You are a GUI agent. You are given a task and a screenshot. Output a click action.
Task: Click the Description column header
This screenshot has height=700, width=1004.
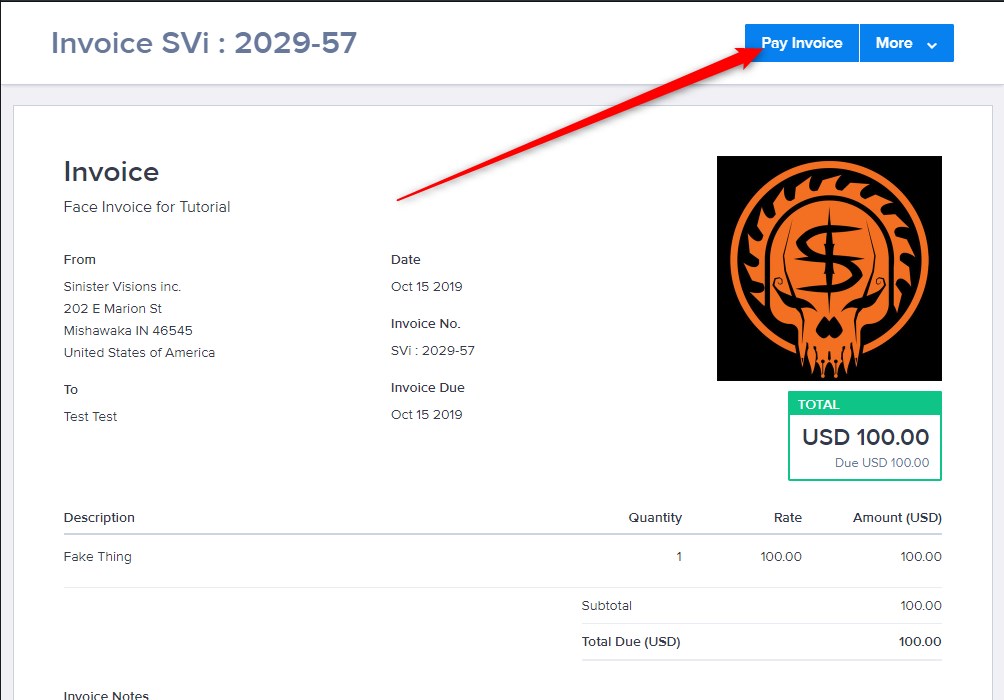coord(99,517)
